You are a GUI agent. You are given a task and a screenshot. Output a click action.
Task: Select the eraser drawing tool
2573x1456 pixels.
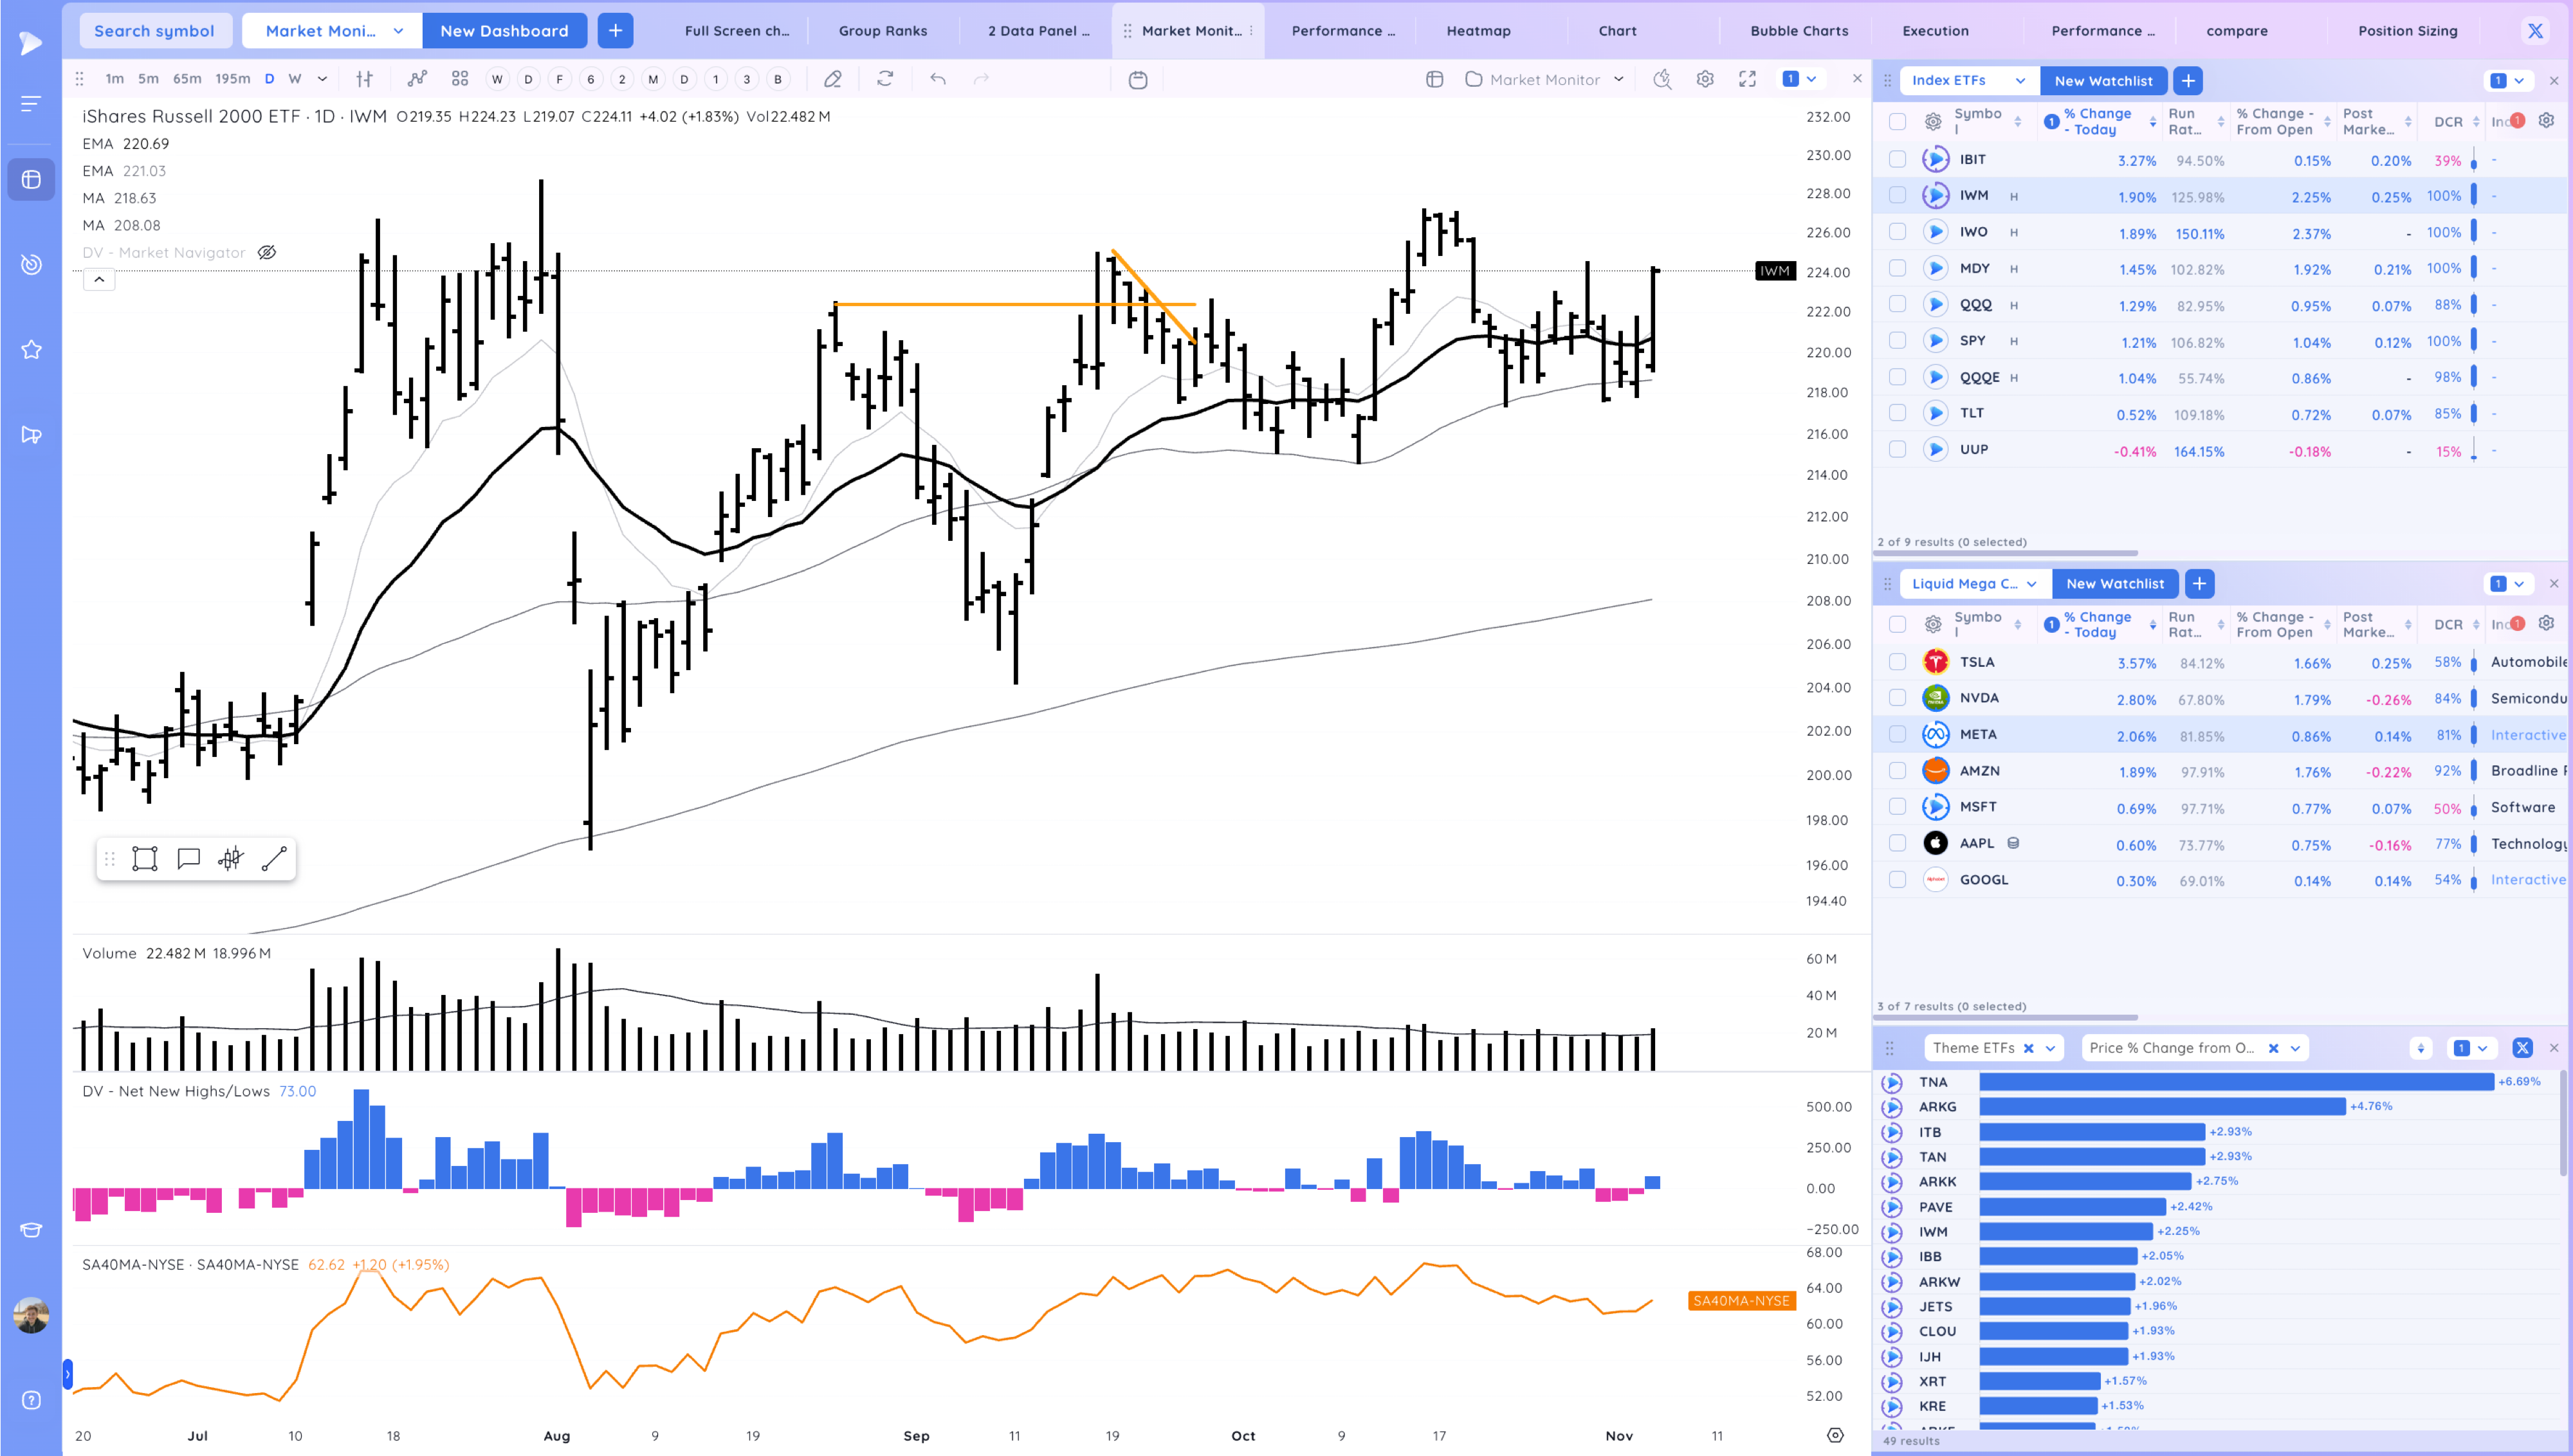pyautogui.click(x=832, y=79)
